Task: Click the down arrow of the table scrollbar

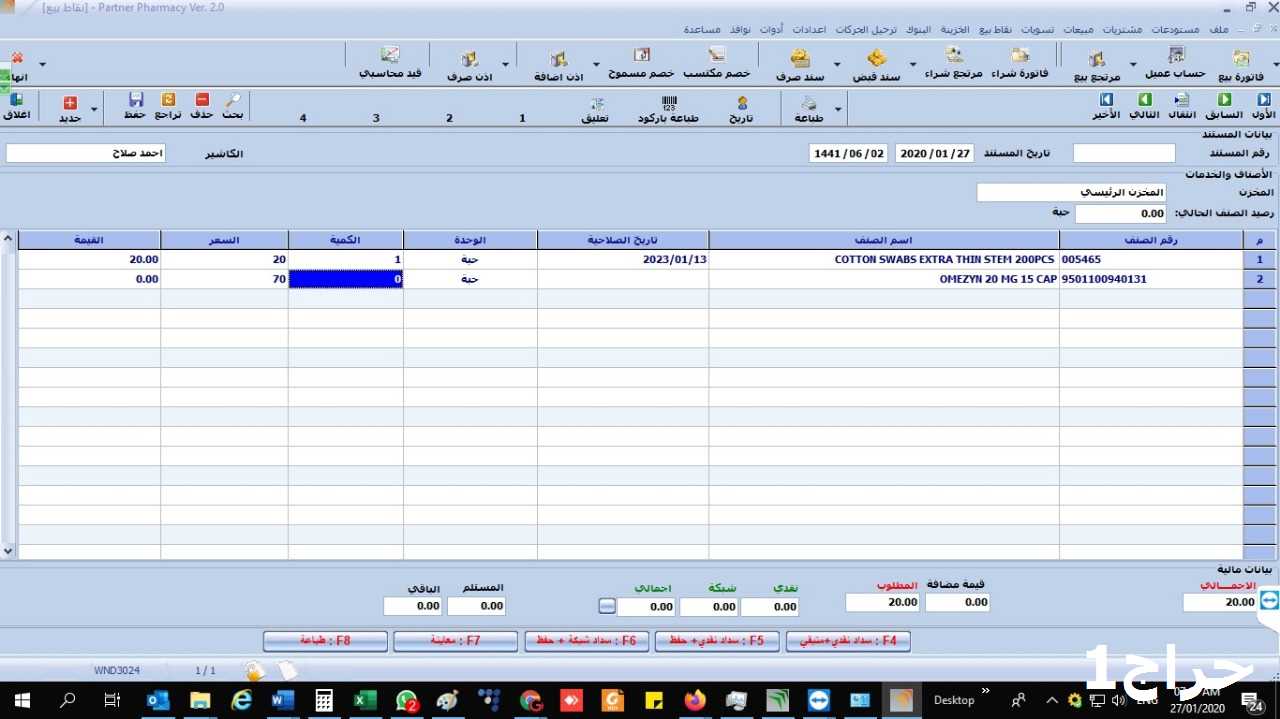Action: 8,551
